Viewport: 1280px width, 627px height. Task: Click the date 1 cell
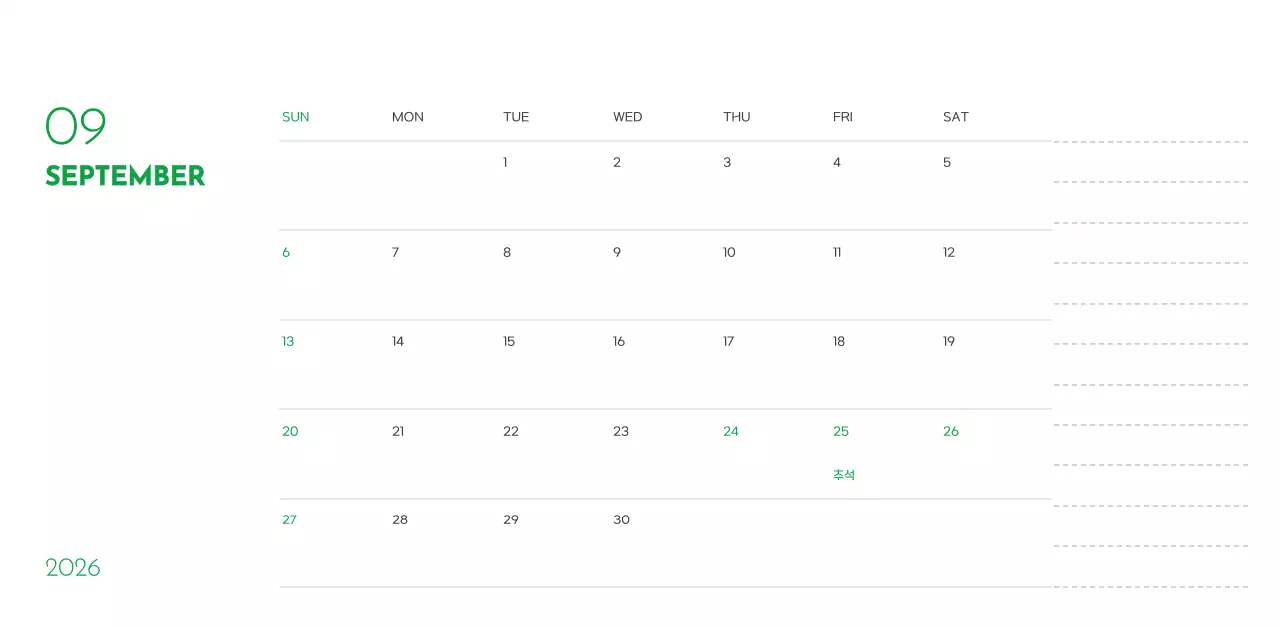coord(505,162)
